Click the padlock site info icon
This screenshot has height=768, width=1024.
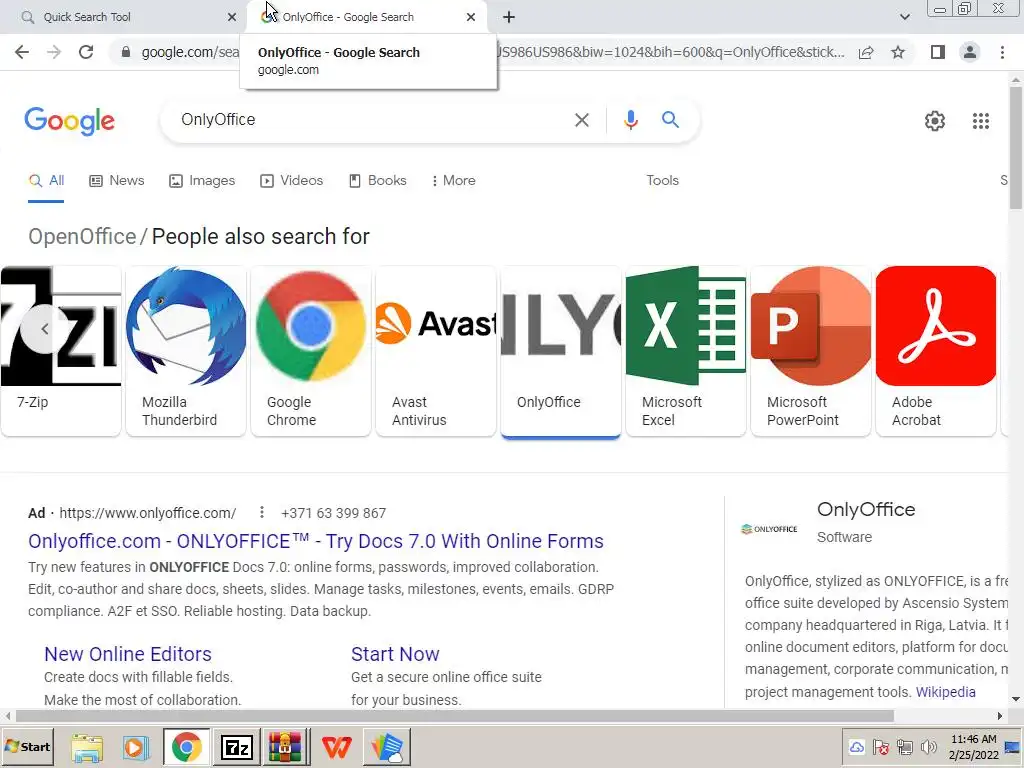point(126,52)
